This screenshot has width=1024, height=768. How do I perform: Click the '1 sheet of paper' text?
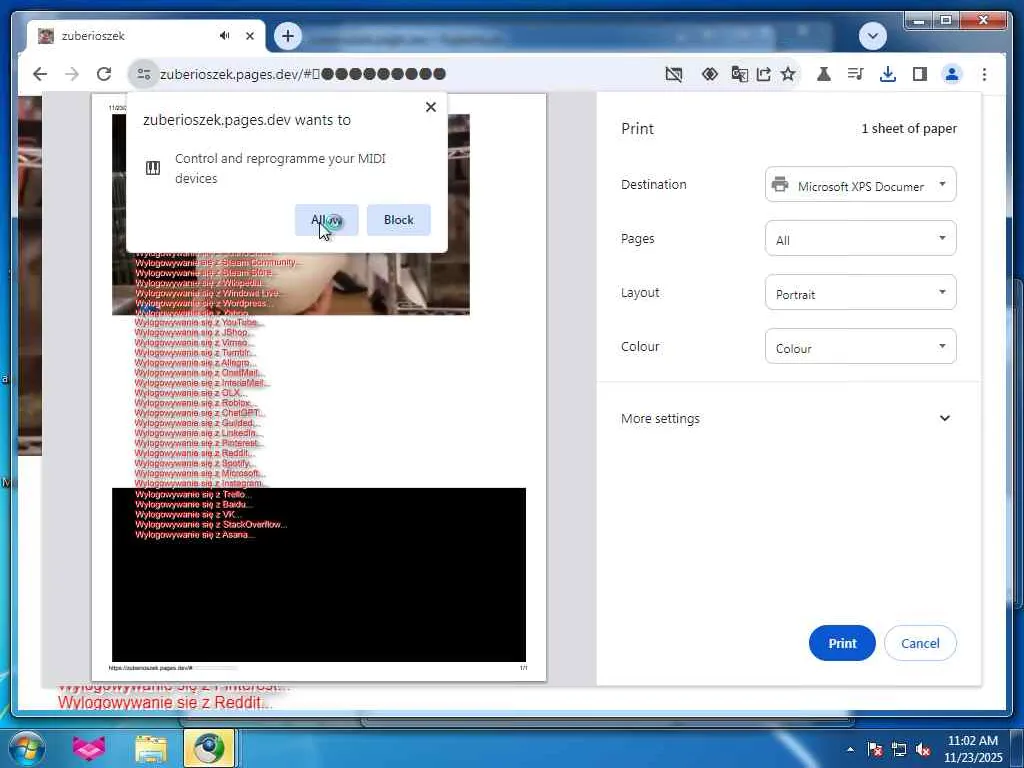click(x=909, y=129)
